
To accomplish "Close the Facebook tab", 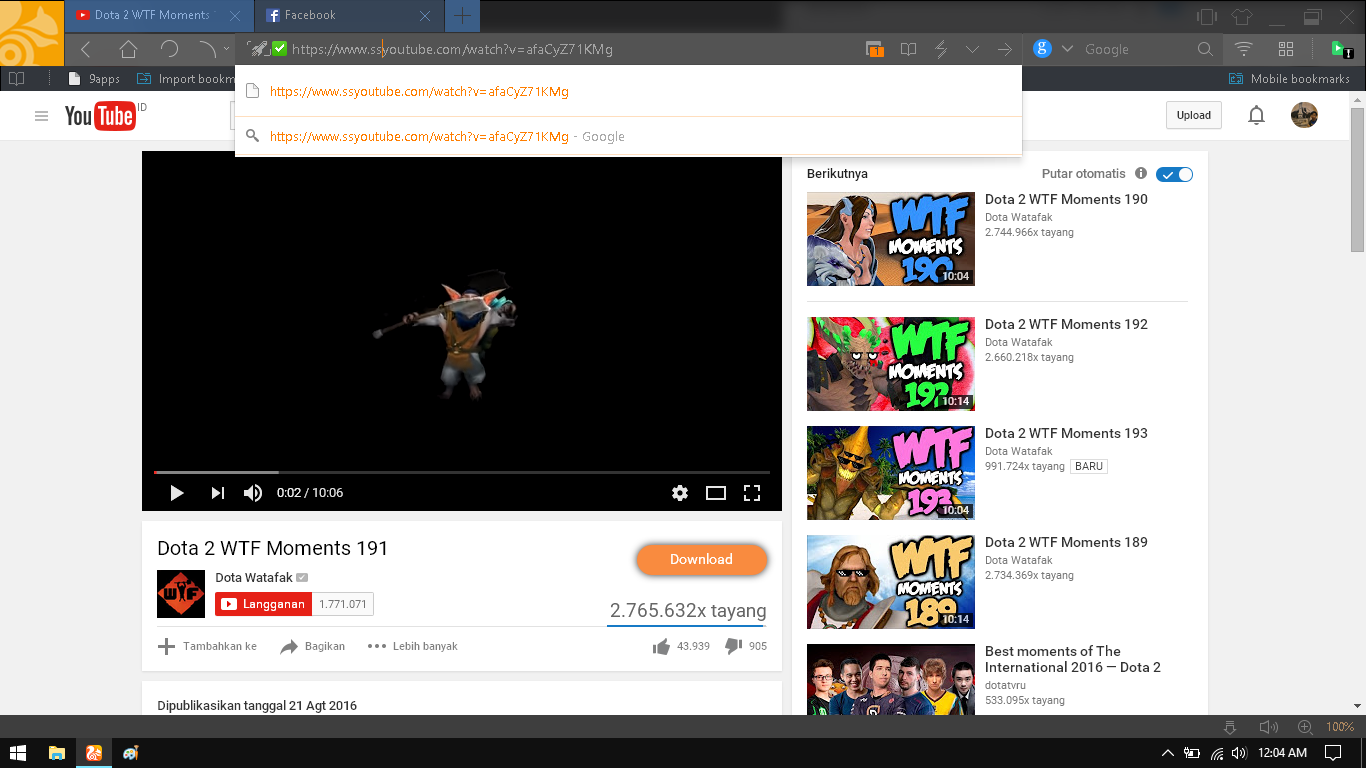I will click(x=425, y=16).
